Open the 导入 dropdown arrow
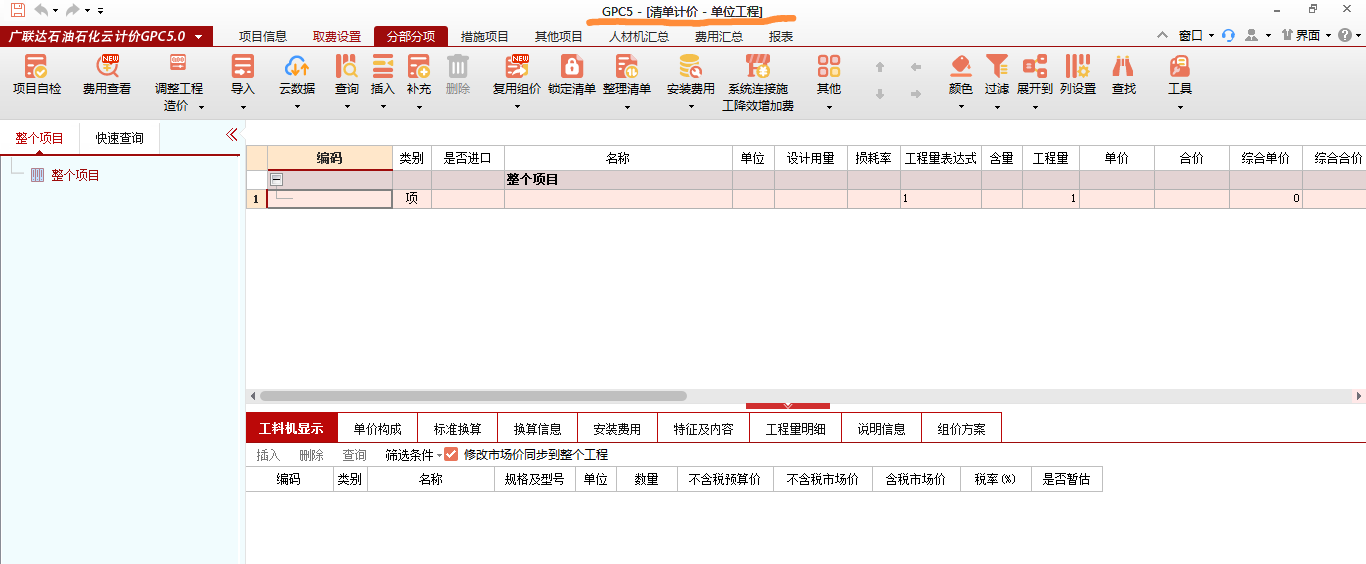The image size is (1366, 564). pyautogui.click(x=243, y=106)
